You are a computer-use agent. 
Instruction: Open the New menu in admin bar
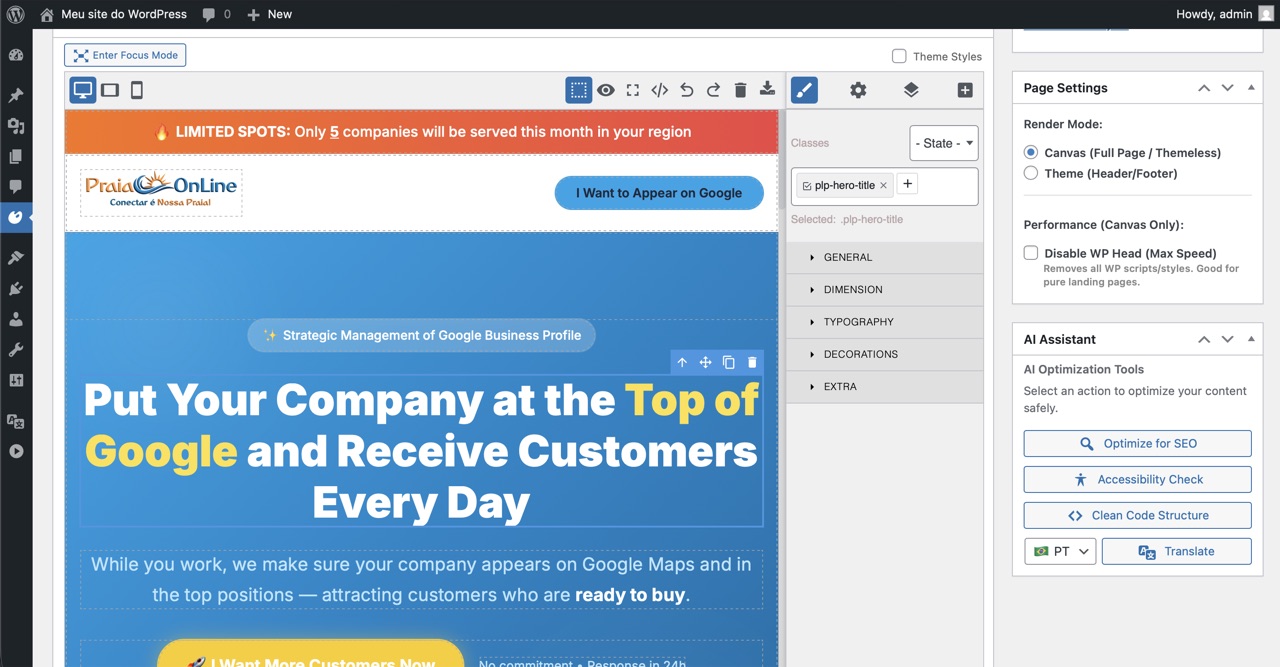(269, 14)
